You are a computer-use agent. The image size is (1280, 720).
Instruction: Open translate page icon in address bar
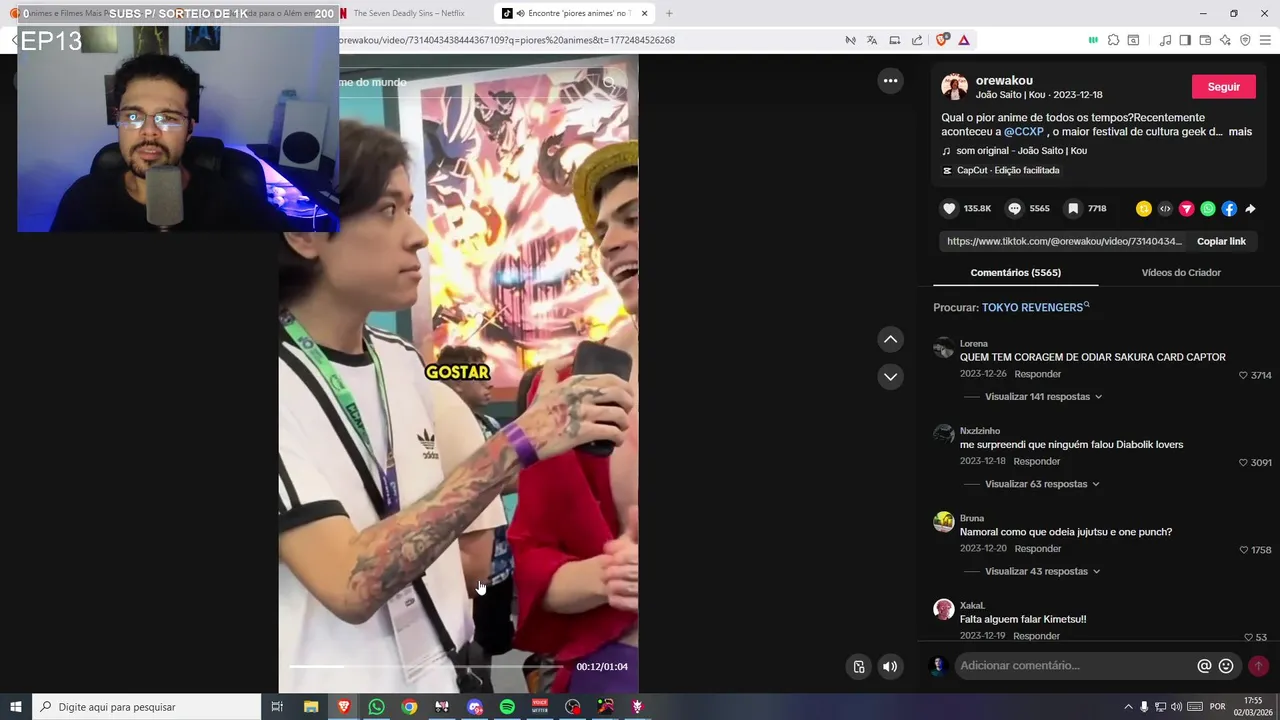[x=872, y=40]
